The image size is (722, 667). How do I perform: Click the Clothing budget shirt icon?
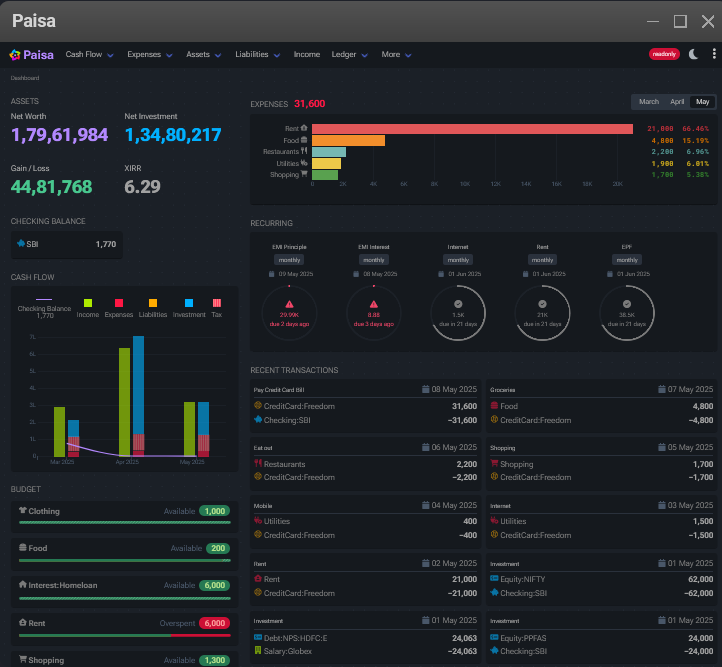coord(22,511)
